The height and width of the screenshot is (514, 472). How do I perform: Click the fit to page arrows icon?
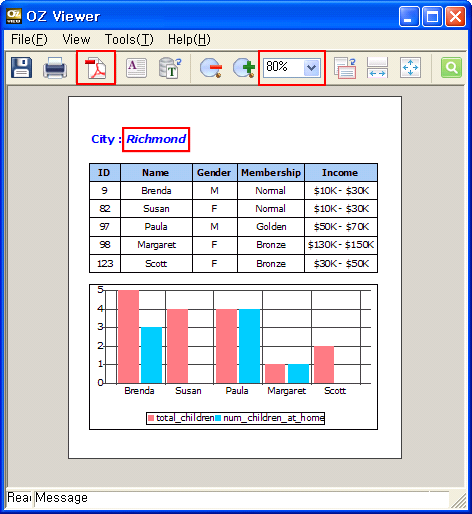point(410,68)
